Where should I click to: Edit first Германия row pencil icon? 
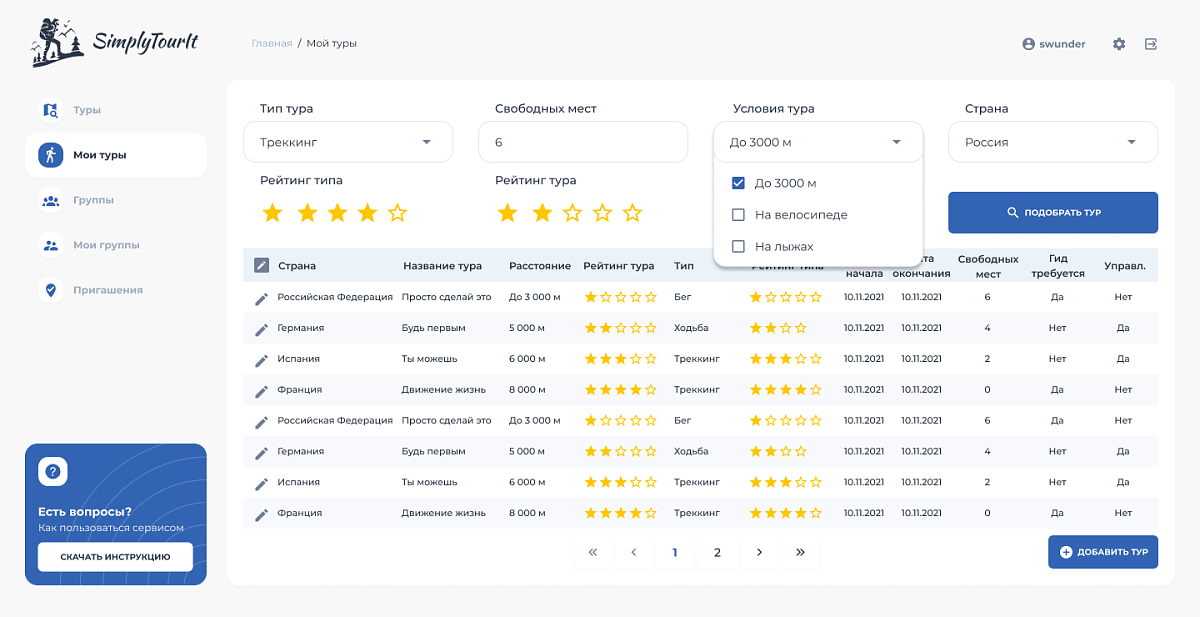pyautogui.click(x=261, y=329)
